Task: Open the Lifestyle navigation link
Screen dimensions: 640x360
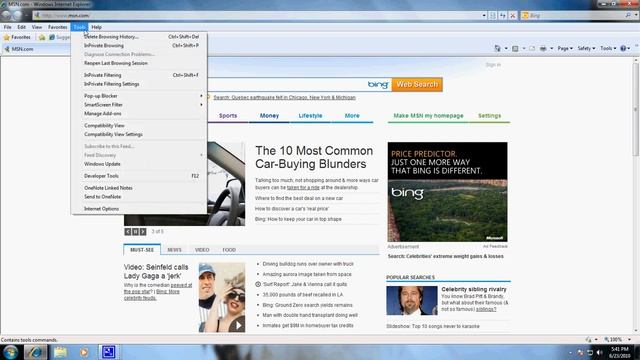Action: (x=310, y=116)
